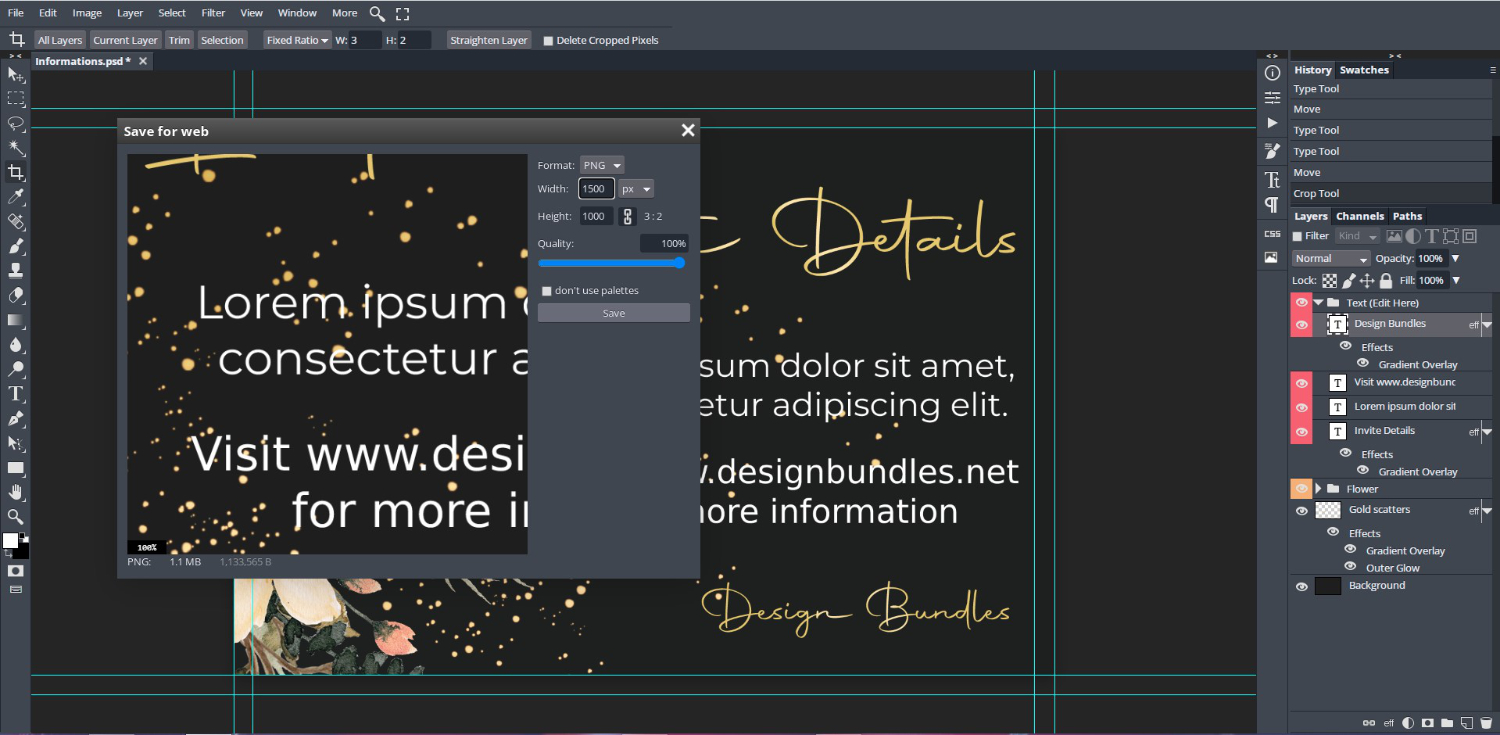Open the Format PNG dropdown
The image size is (1500, 735).
[x=602, y=165]
